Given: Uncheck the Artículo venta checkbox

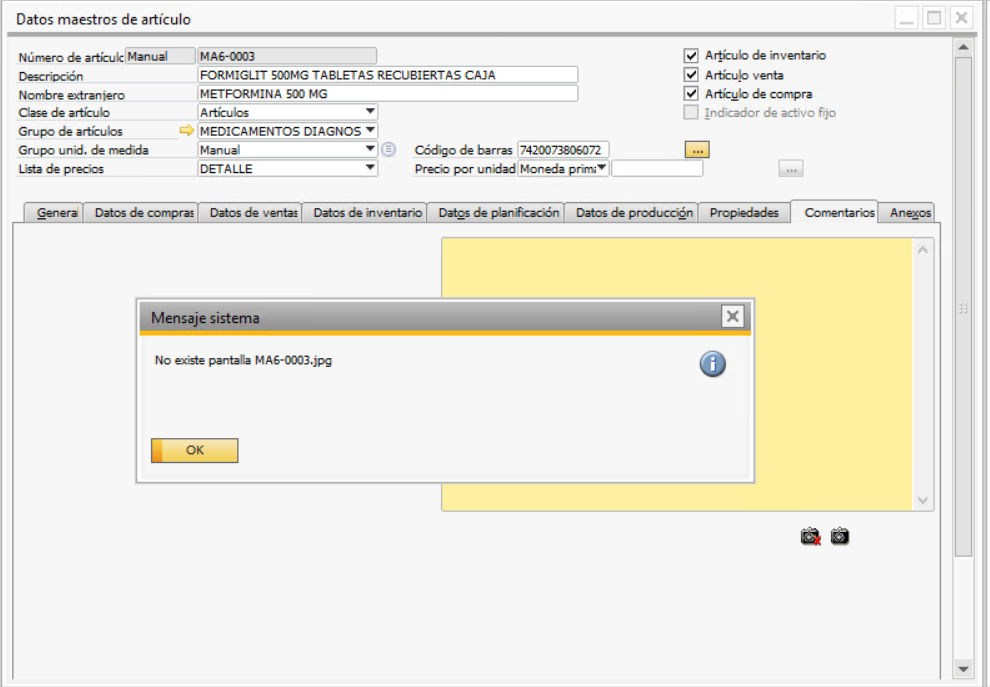Looking at the screenshot, I should click(691, 75).
